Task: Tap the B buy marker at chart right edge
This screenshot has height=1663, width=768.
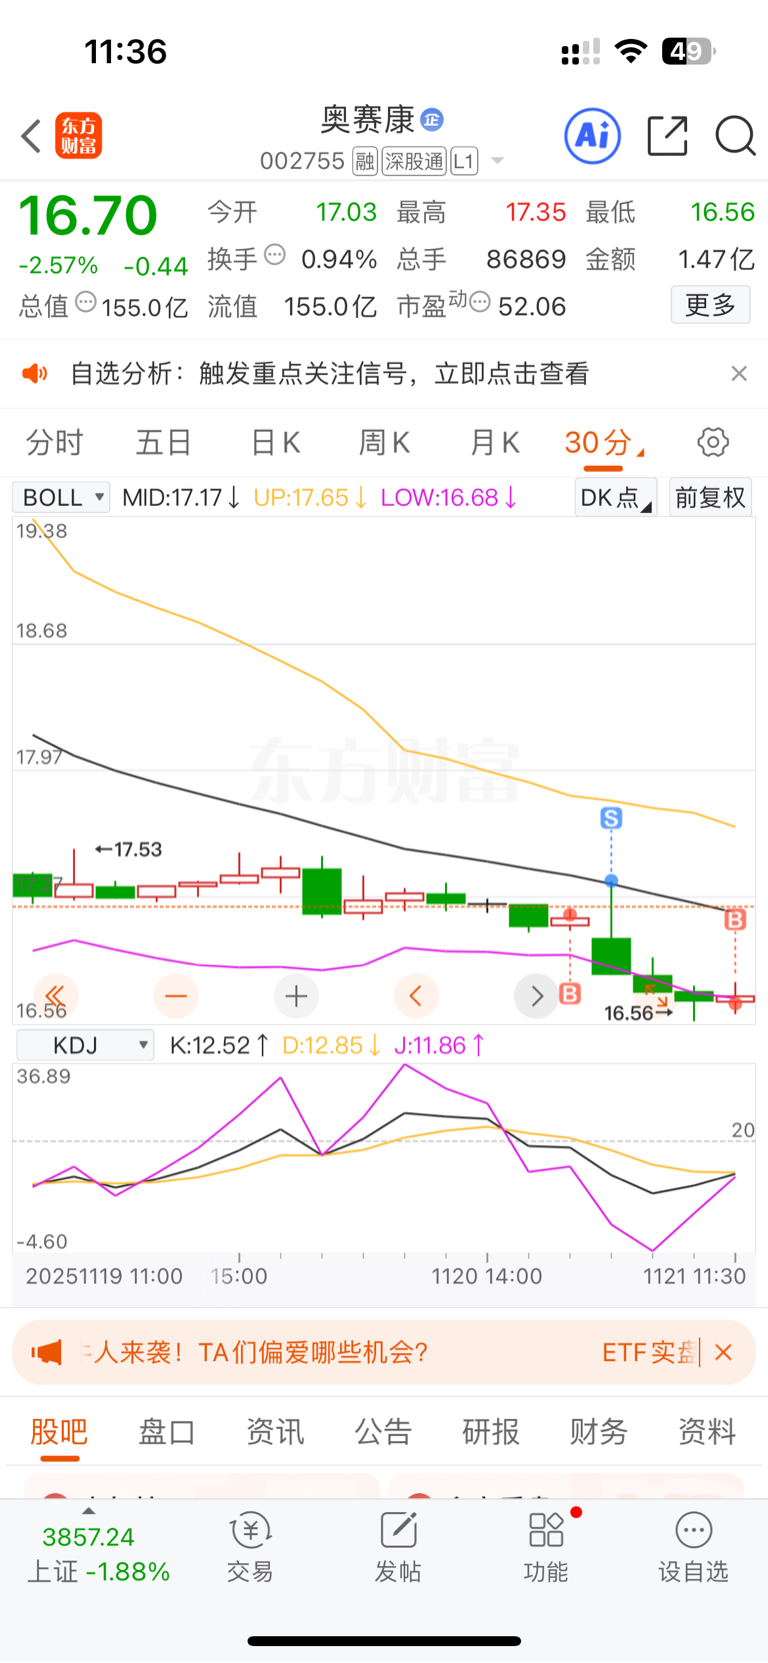Action: coord(735,919)
